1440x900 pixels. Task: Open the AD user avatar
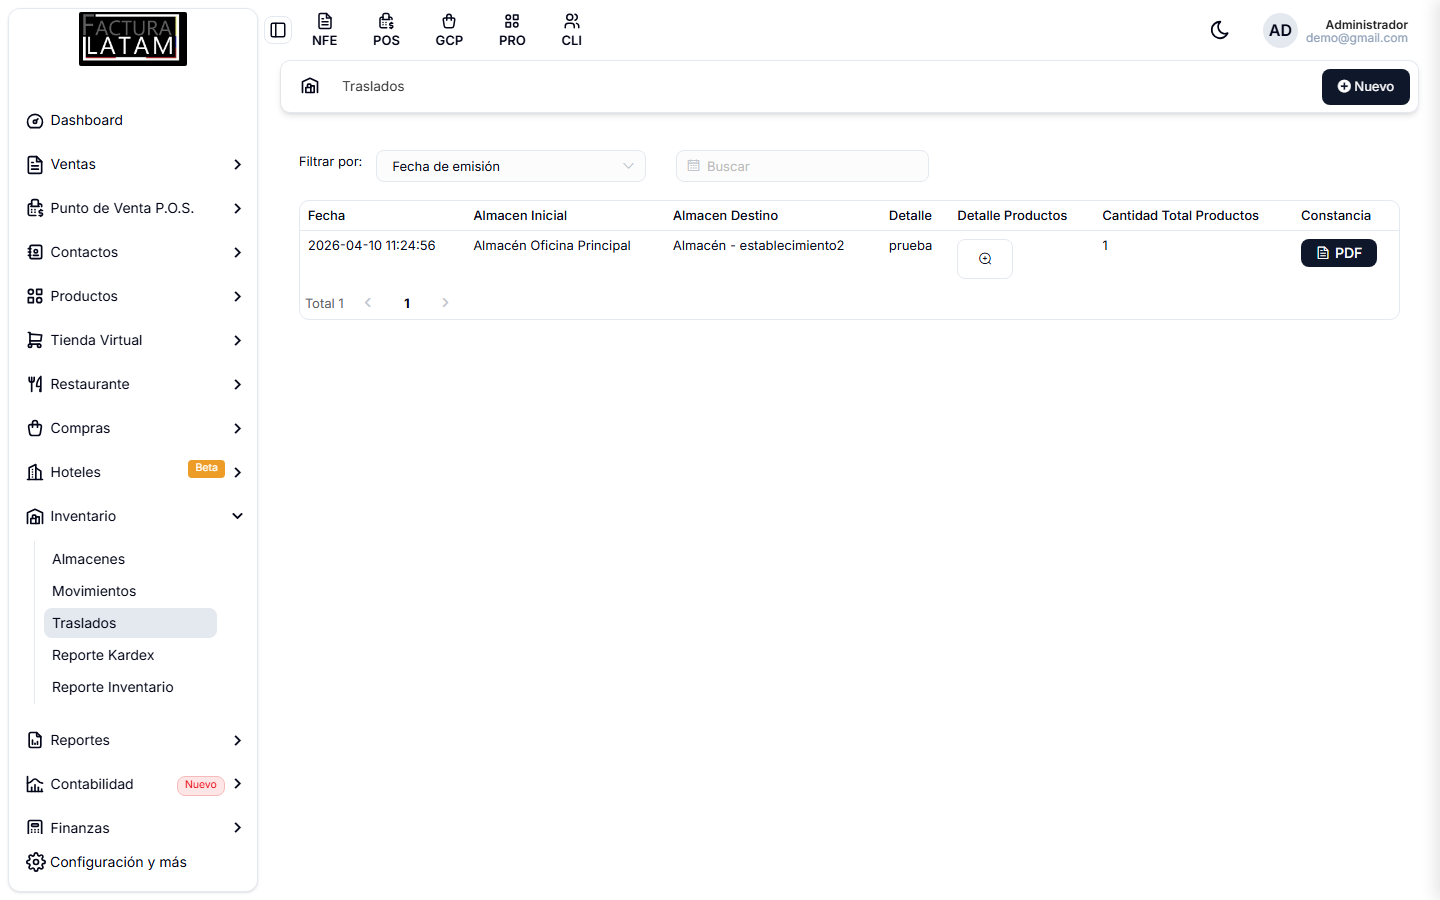click(x=1280, y=31)
